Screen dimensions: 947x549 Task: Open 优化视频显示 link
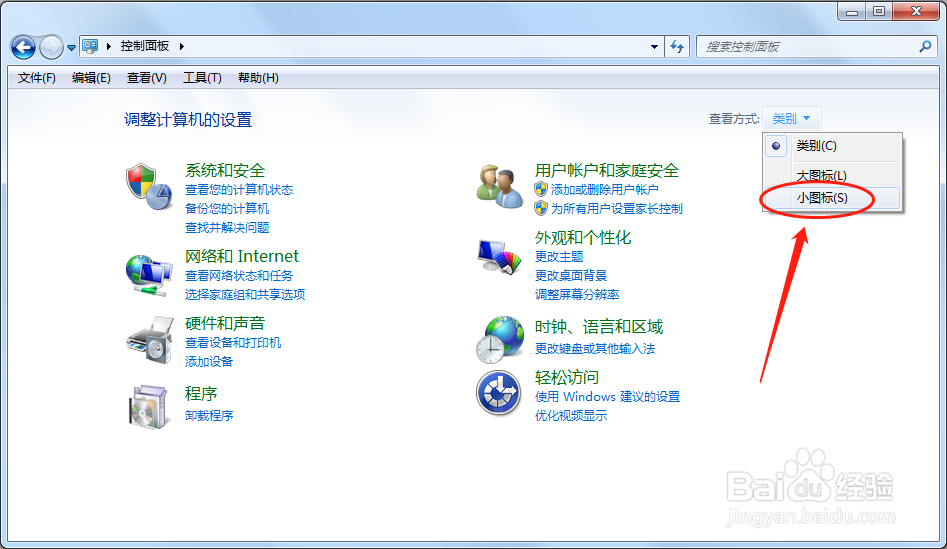point(571,416)
